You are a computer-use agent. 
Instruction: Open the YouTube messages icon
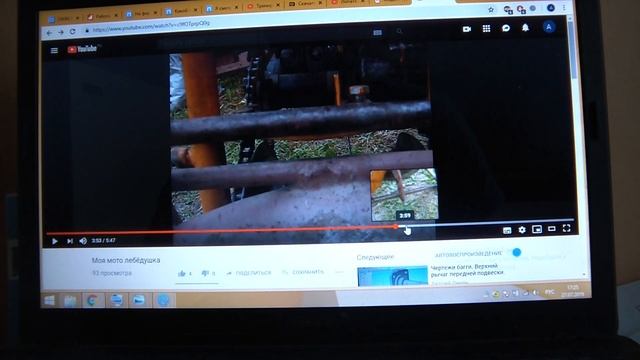pos(506,28)
